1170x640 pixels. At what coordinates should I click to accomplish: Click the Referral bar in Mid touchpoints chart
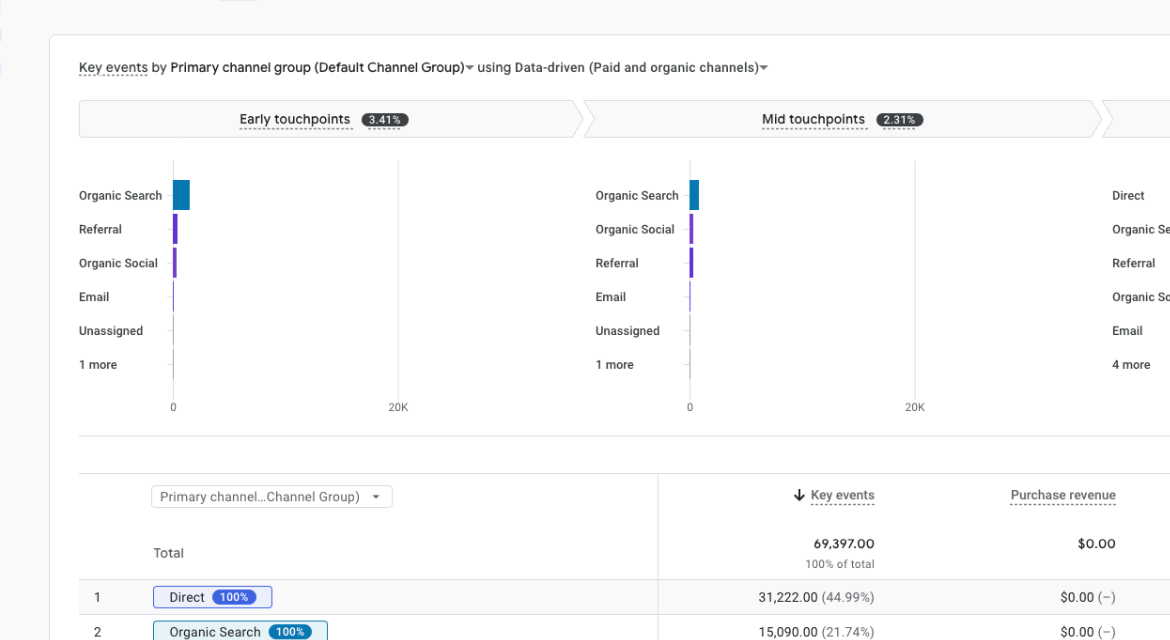click(690, 263)
